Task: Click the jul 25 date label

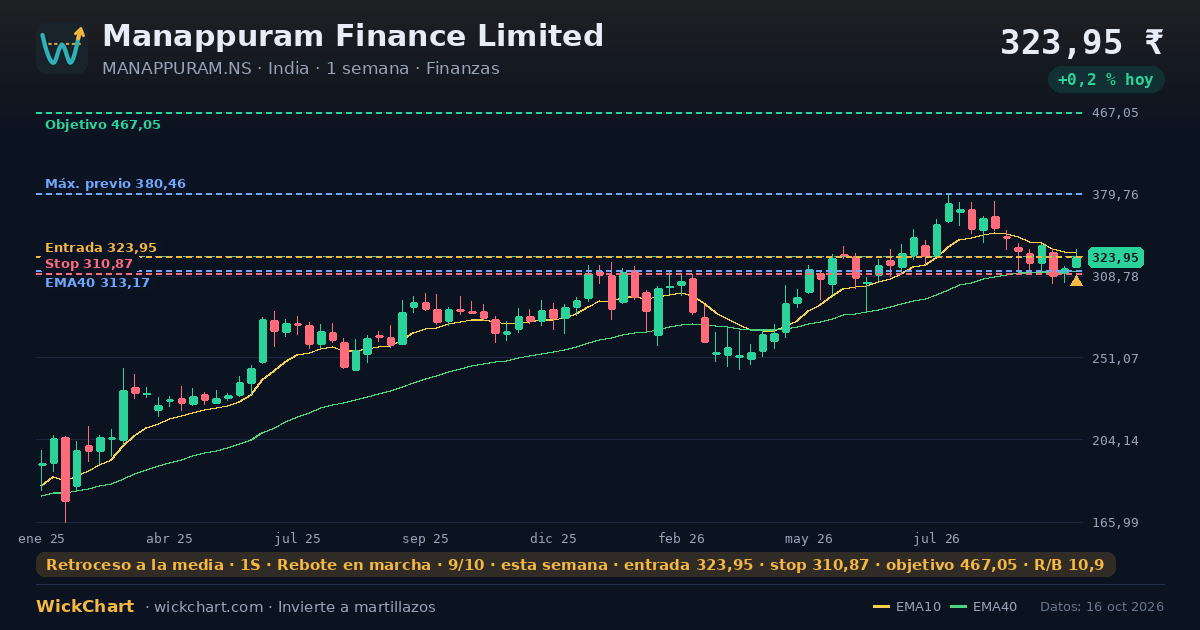Action: 298,538
